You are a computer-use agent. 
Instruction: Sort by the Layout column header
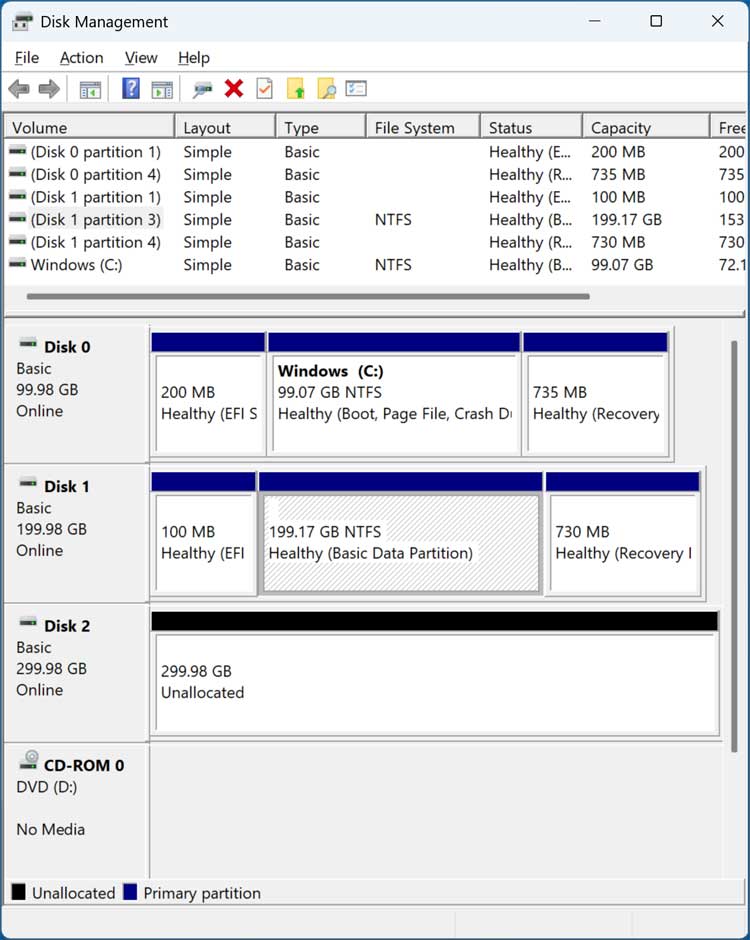tap(225, 128)
